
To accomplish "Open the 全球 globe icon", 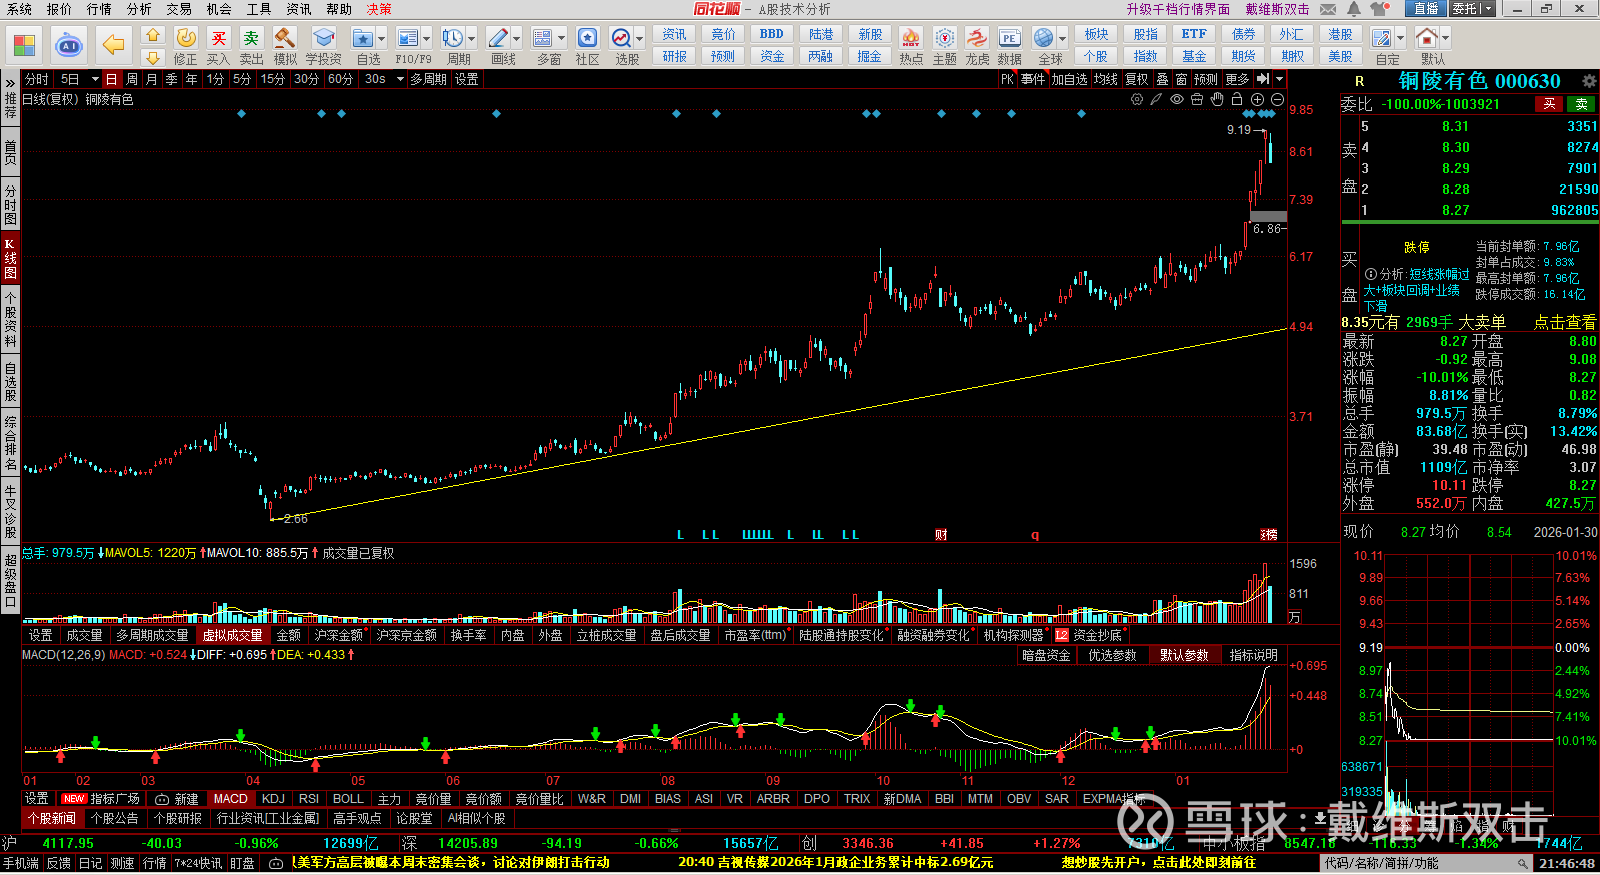I will pyautogui.click(x=1044, y=38).
